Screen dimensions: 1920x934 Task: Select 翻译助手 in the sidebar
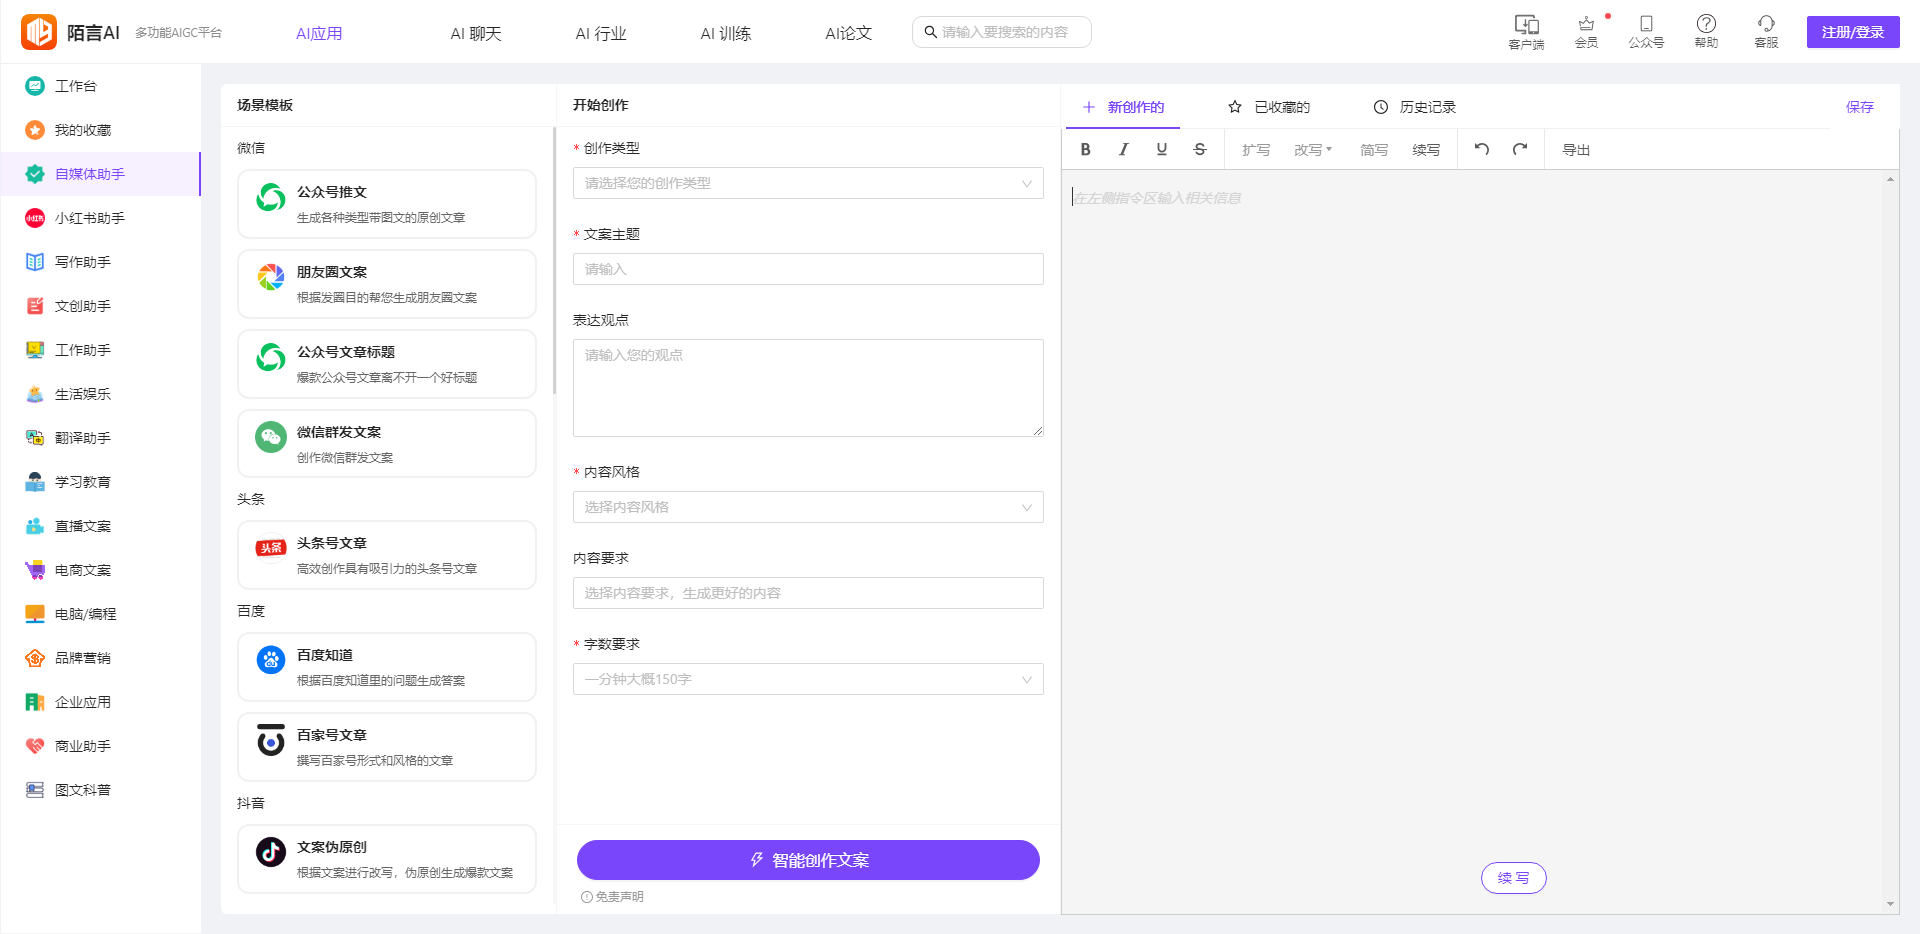100,438
